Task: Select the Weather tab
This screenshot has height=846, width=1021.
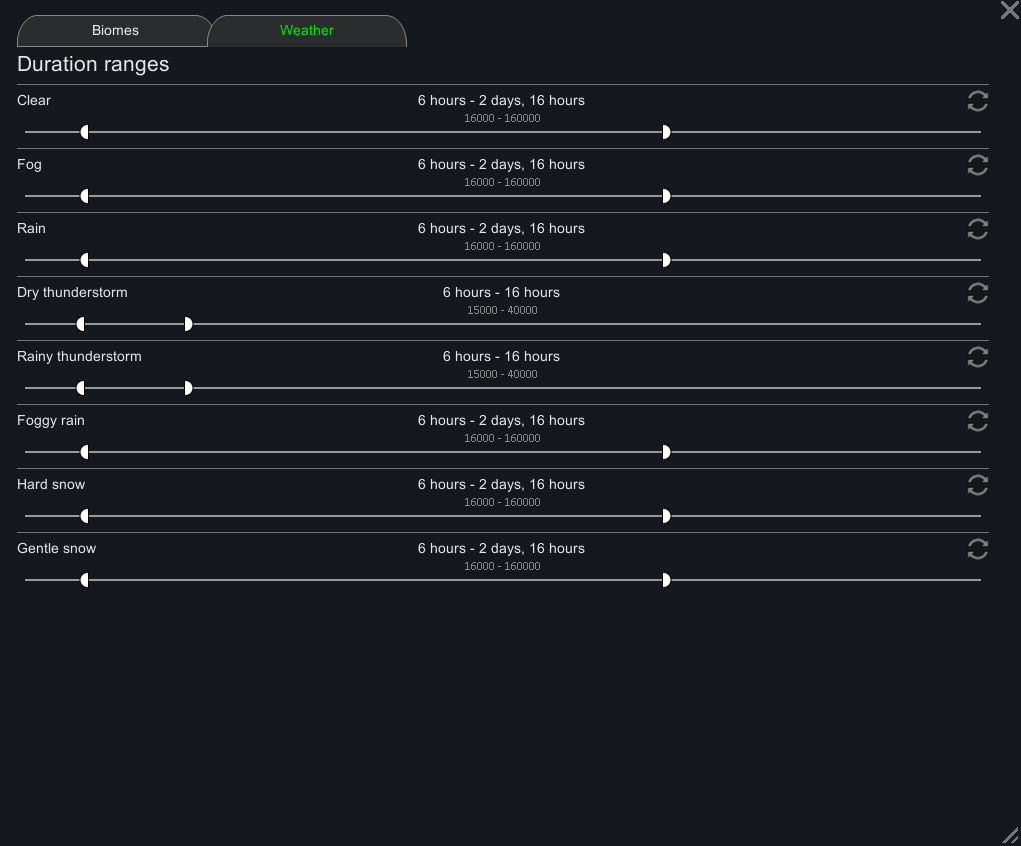Action: coord(307,31)
